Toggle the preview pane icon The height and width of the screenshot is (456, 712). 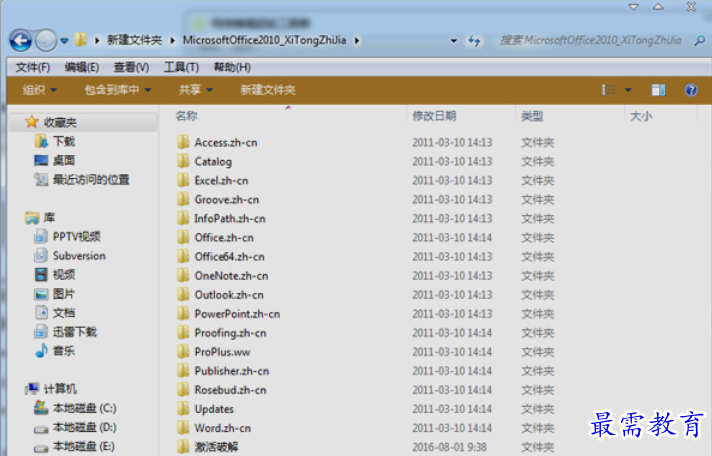point(658,90)
